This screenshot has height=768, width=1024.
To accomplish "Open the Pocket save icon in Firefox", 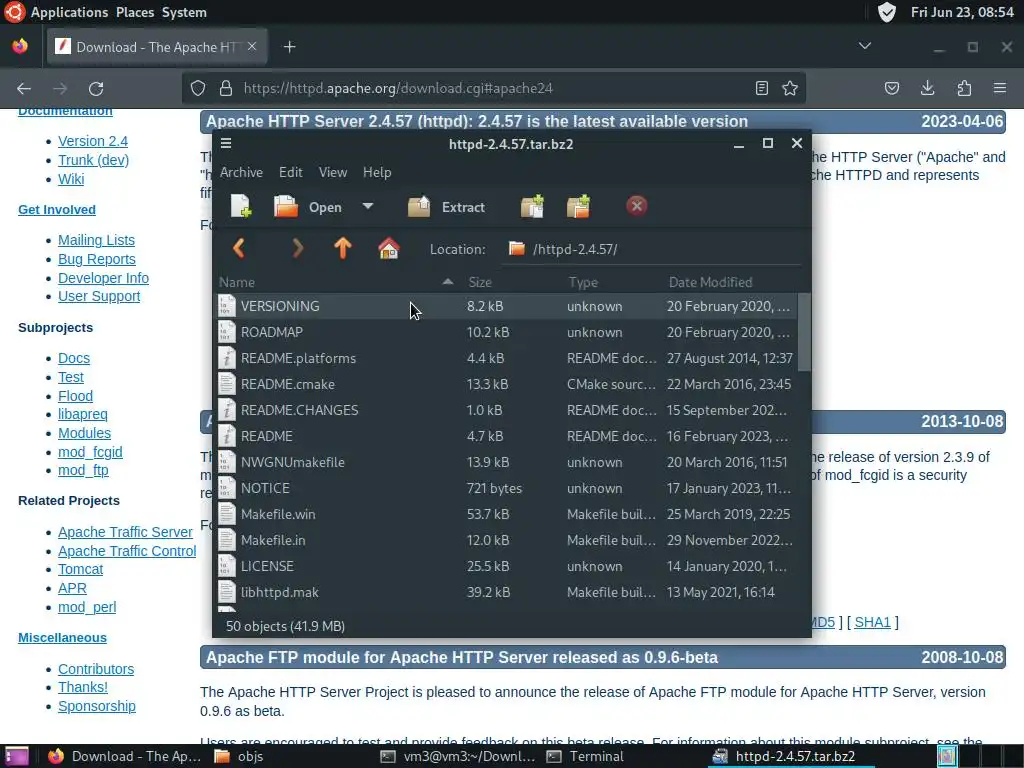I will pos(891,88).
